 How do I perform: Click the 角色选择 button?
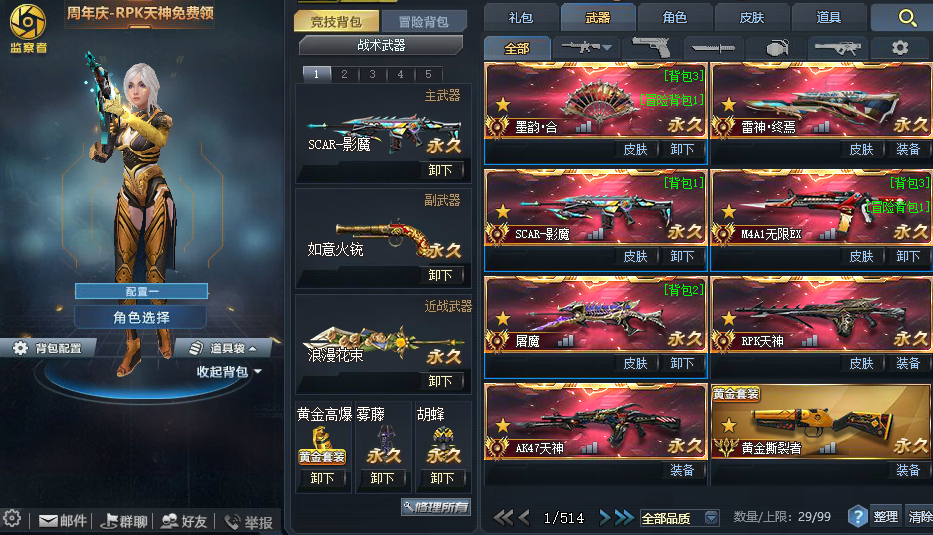point(141,317)
